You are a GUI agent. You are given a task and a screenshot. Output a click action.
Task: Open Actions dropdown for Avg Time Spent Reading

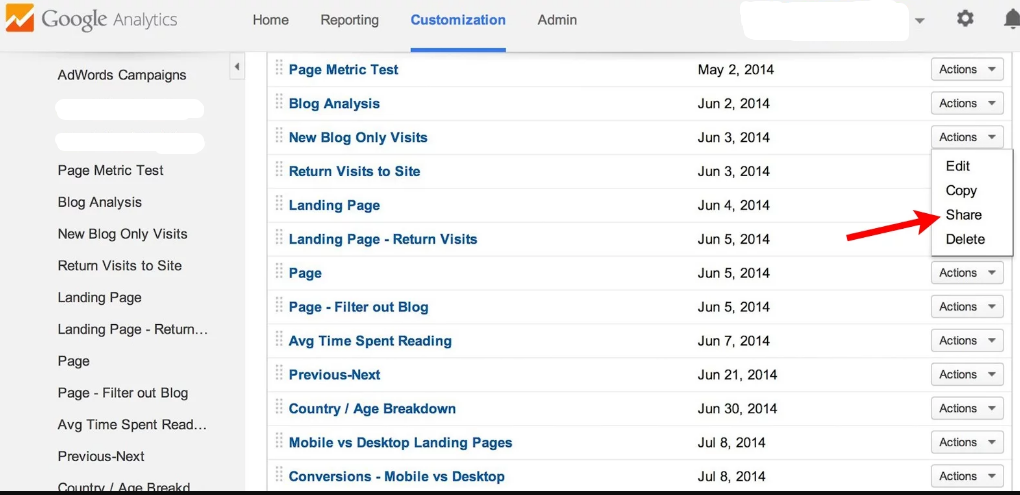click(967, 341)
